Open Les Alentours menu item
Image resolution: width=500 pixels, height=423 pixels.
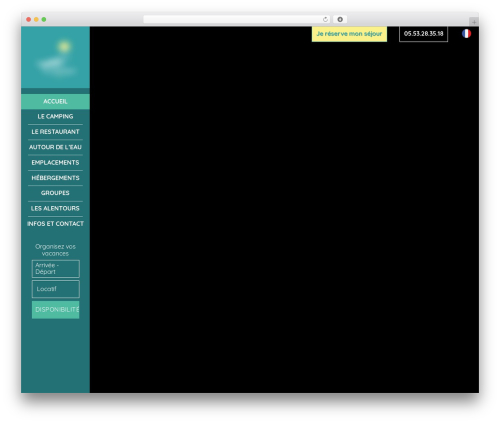pos(55,208)
